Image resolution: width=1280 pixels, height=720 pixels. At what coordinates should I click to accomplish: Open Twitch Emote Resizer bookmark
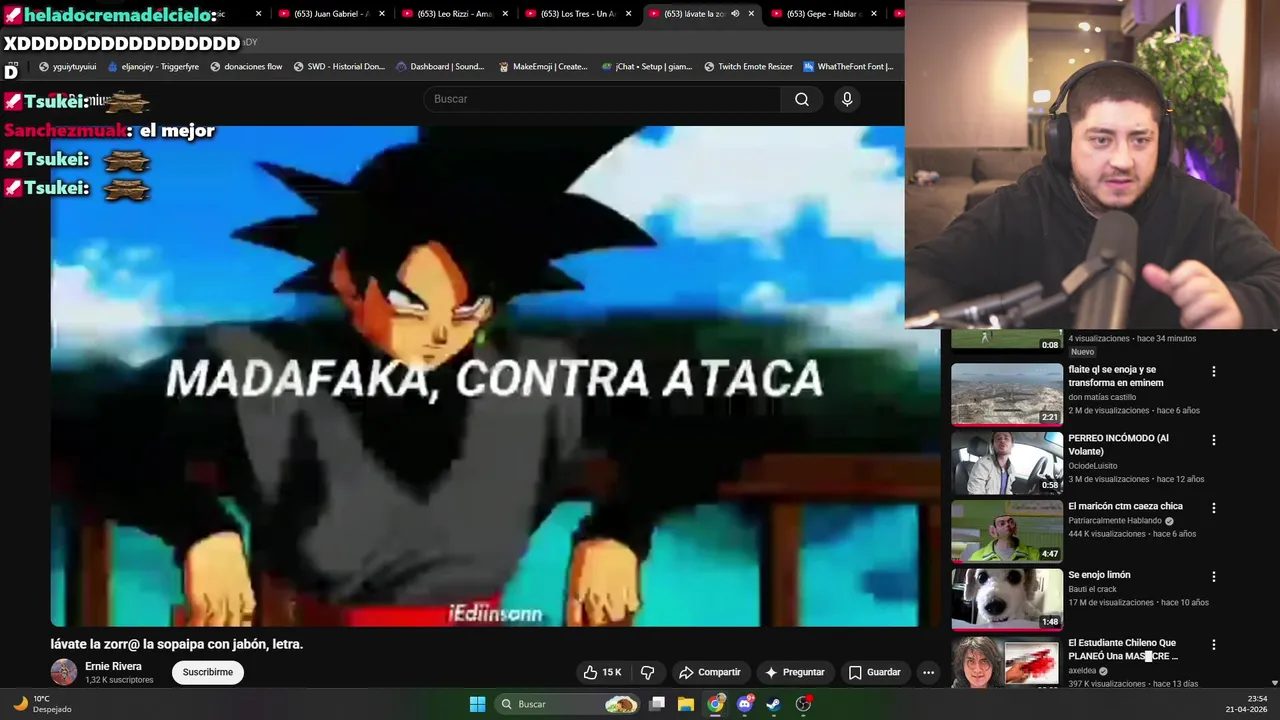pyautogui.click(x=748, y=67)
